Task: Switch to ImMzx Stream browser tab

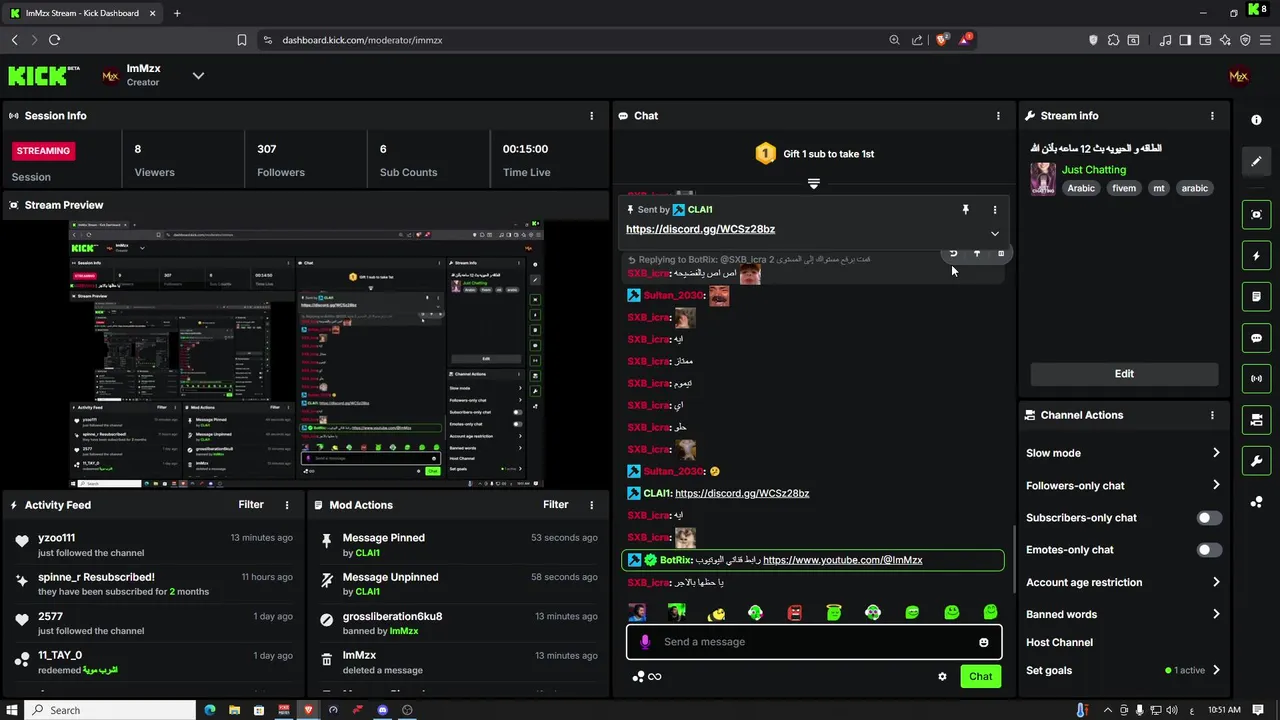Action: pos(83,13)
